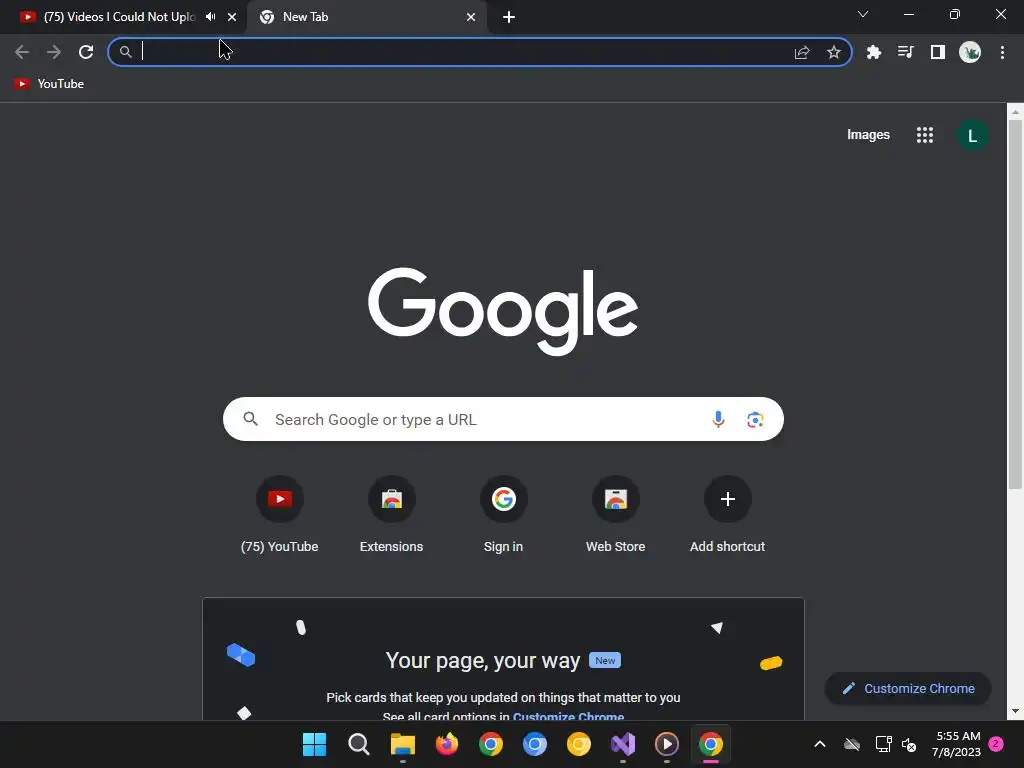Click the Google search box
The height and width of the screenshot is (768, 1024).
pyautogui.click(x=503, y=419)
